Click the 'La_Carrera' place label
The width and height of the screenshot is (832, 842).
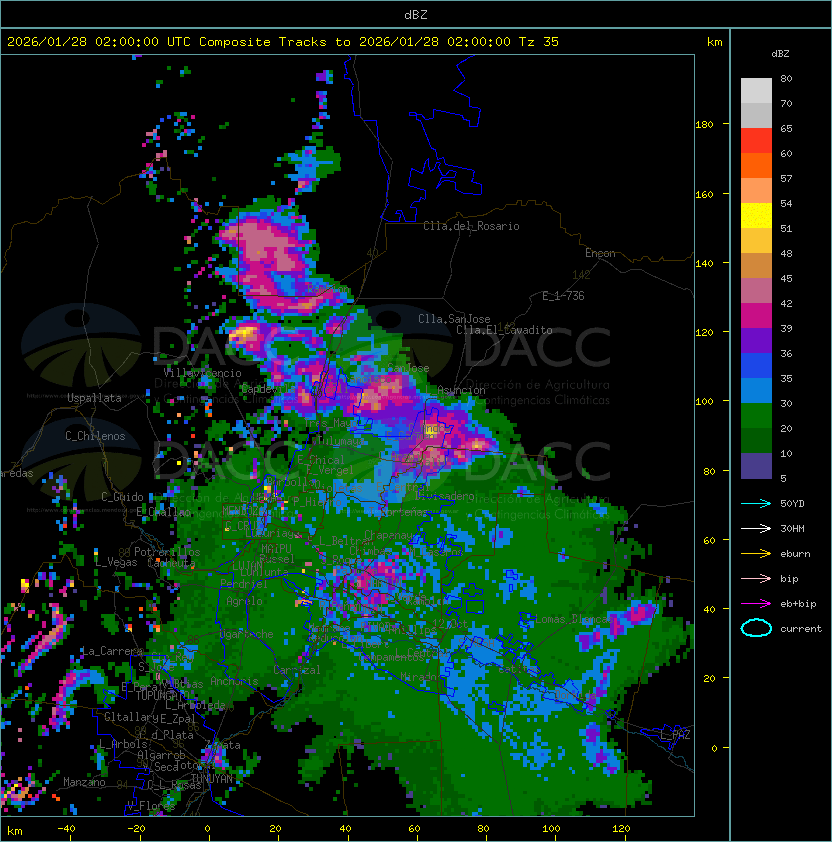coord(113,651)
